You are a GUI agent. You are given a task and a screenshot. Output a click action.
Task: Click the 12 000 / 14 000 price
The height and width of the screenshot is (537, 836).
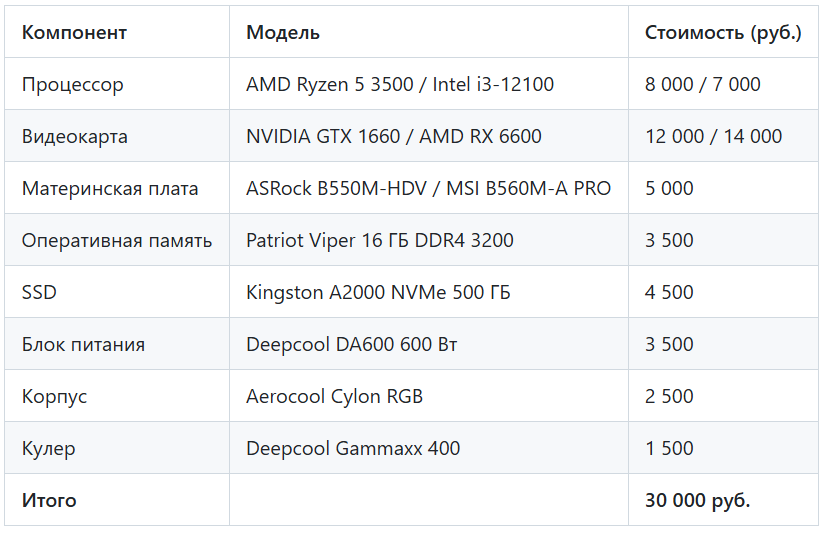point(713,137)
